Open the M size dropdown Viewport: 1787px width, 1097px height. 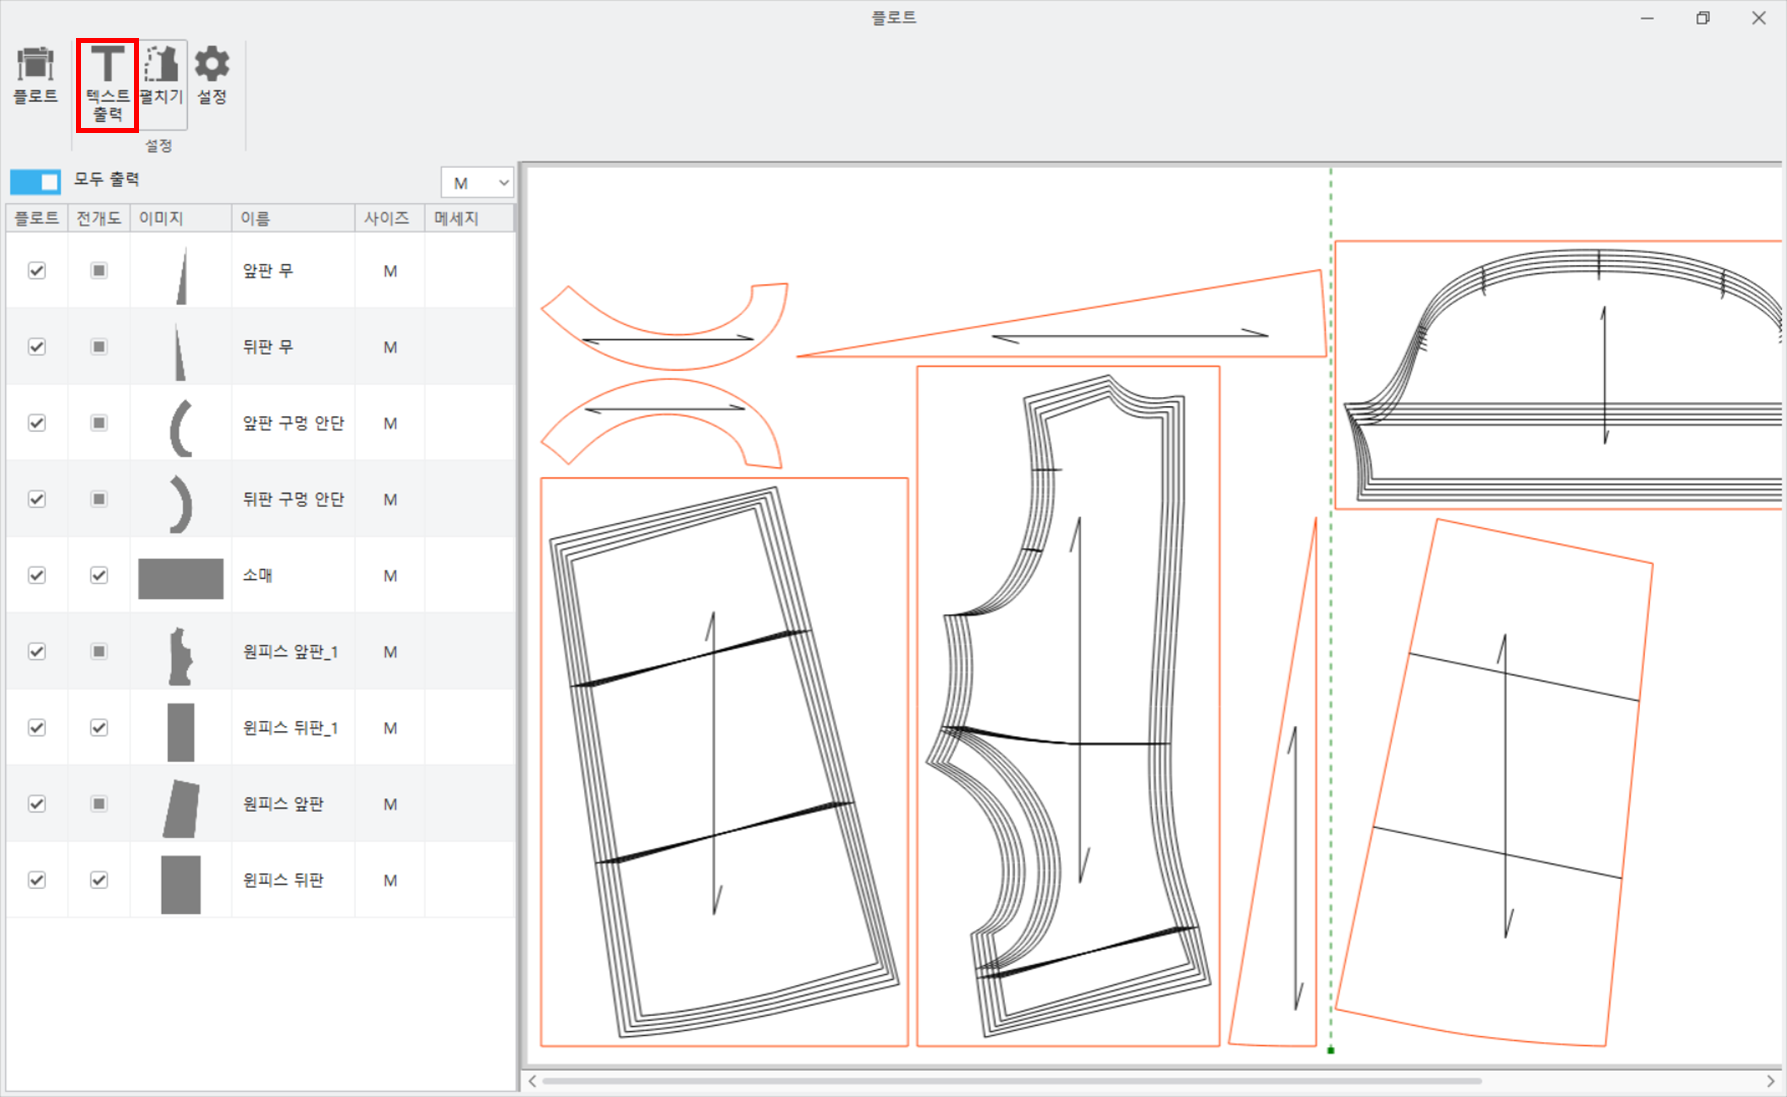pyautogui.click(x=478, y=183)
